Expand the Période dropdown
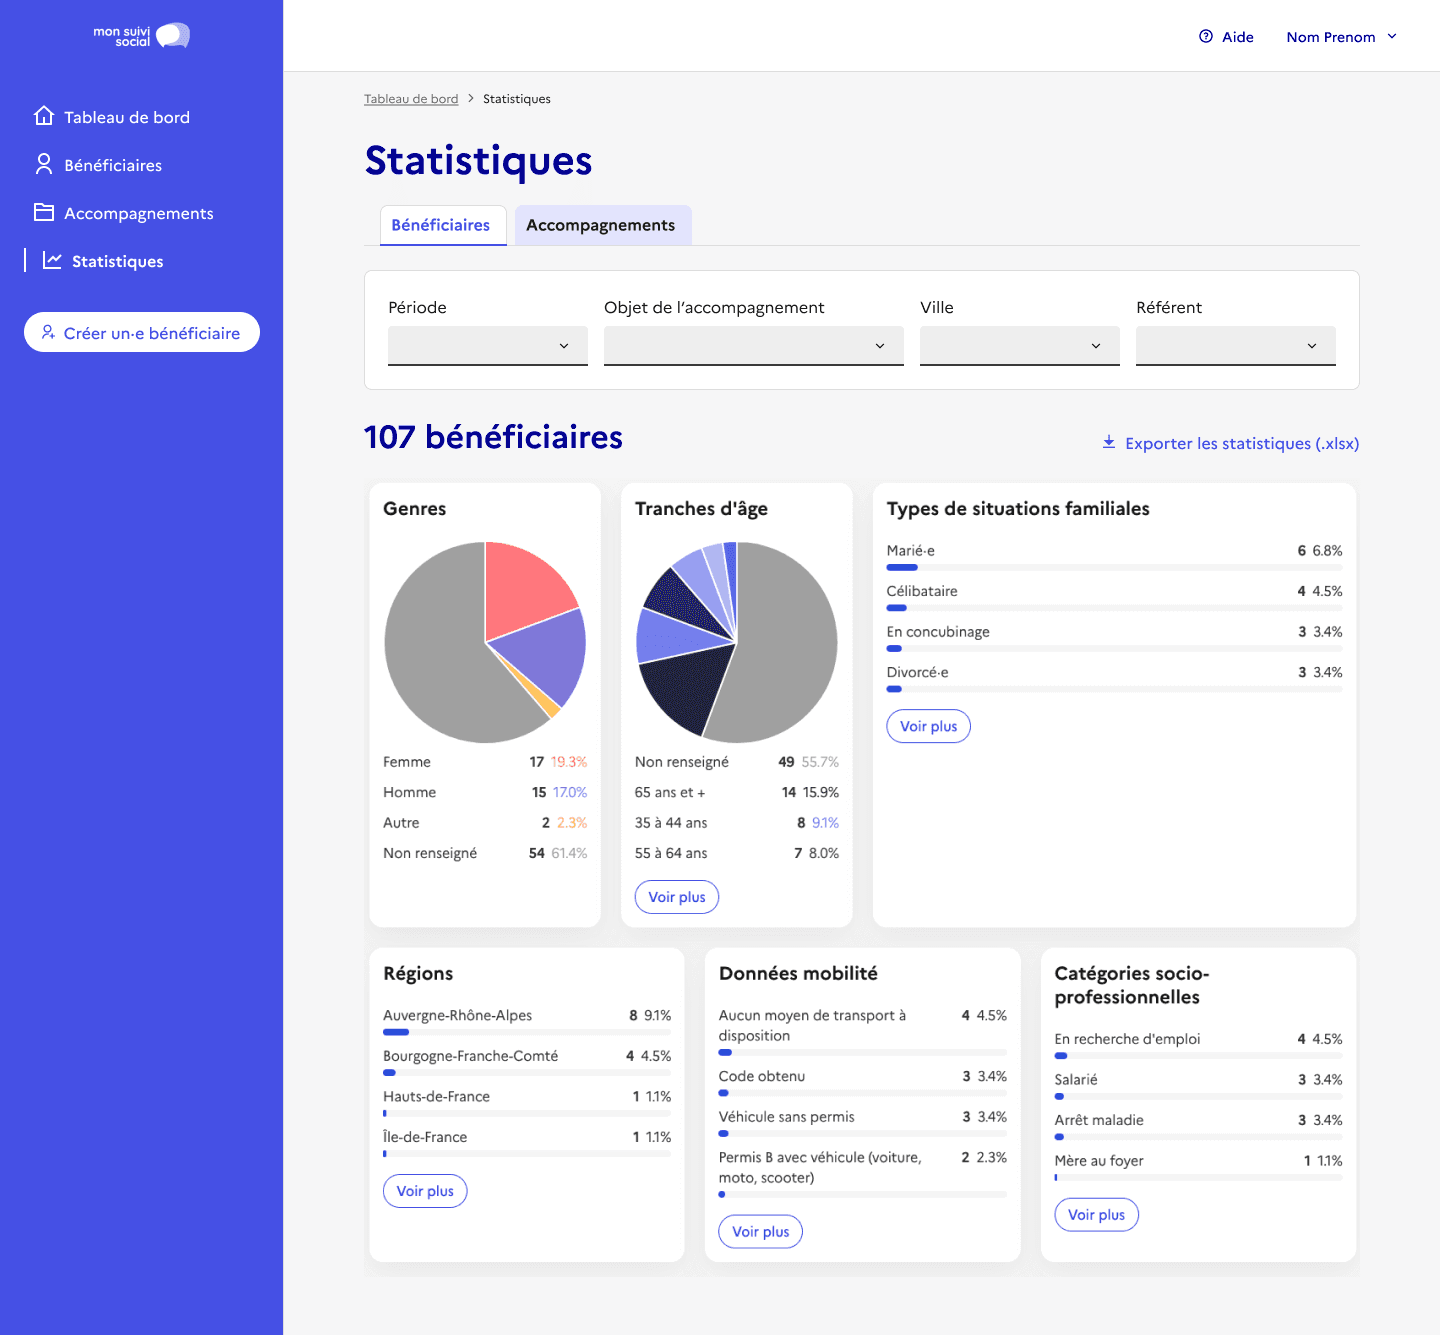 pos(487,346)
